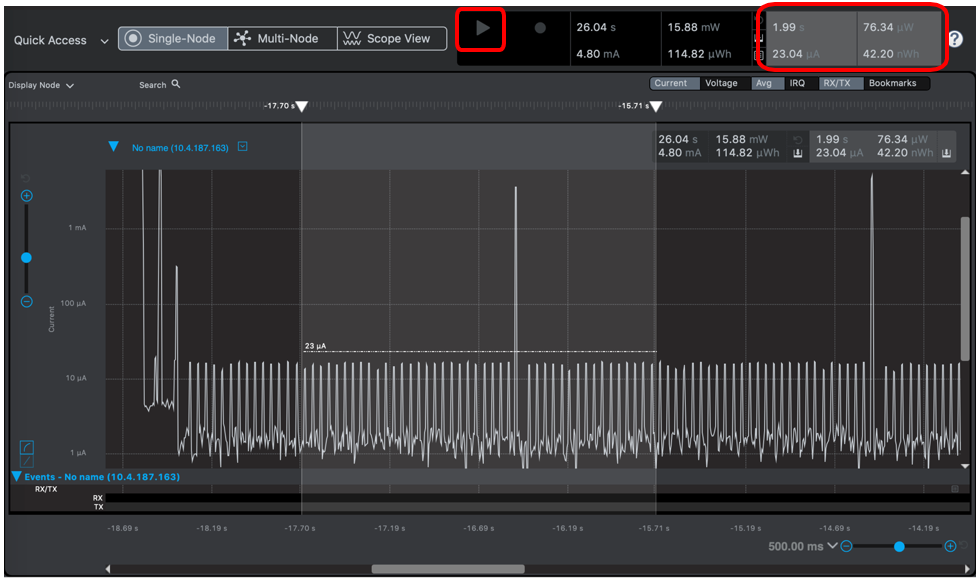Viewport: 980px width, 582px height.
Task: Click the horizontal time zoom slider handle
Action: (x=899, y=546)
